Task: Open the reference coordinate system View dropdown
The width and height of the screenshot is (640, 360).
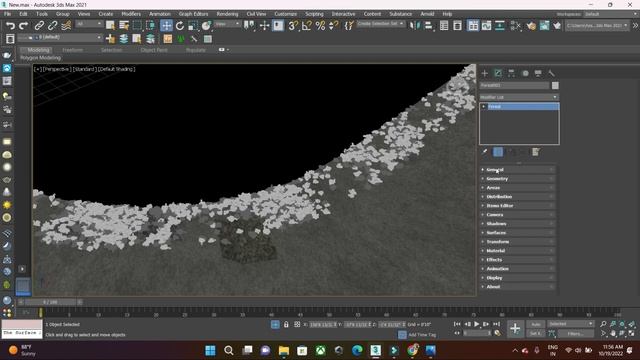Action: [x=228, y=24]
